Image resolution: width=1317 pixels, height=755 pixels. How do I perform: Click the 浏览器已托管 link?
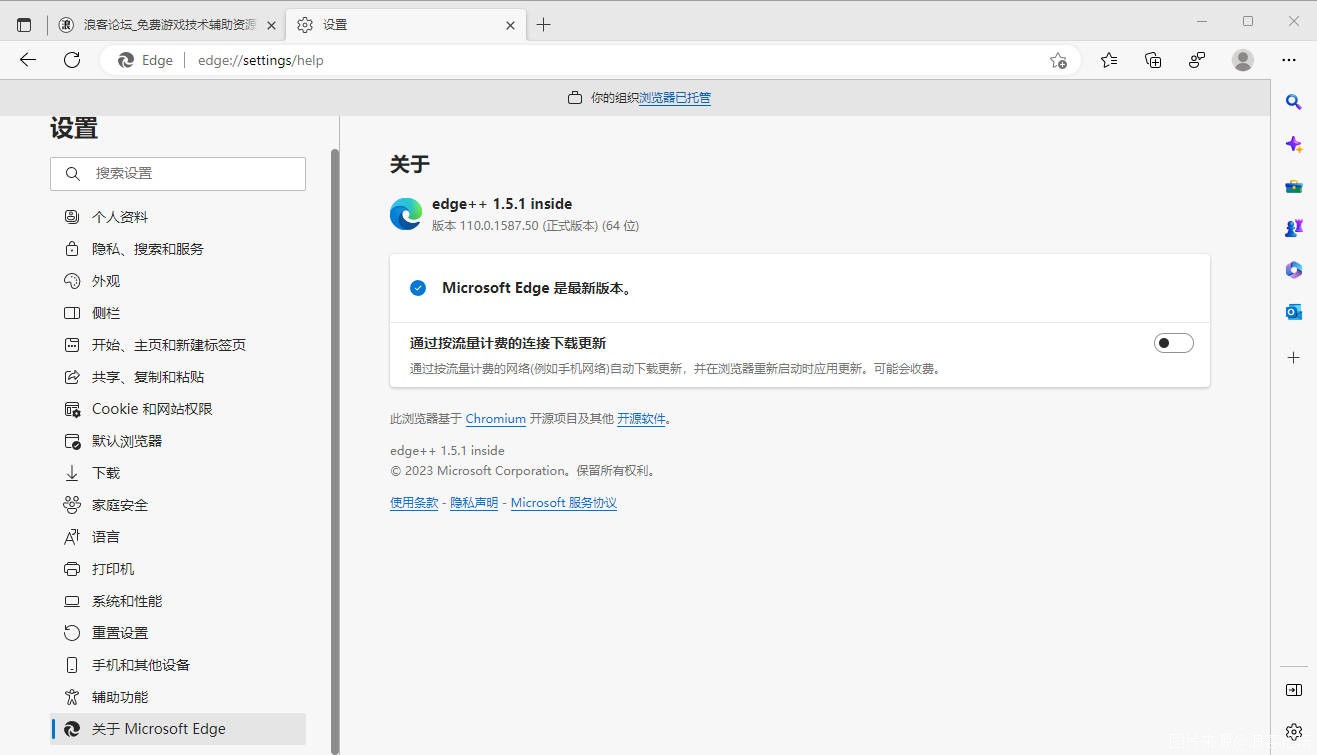(675, 98)
